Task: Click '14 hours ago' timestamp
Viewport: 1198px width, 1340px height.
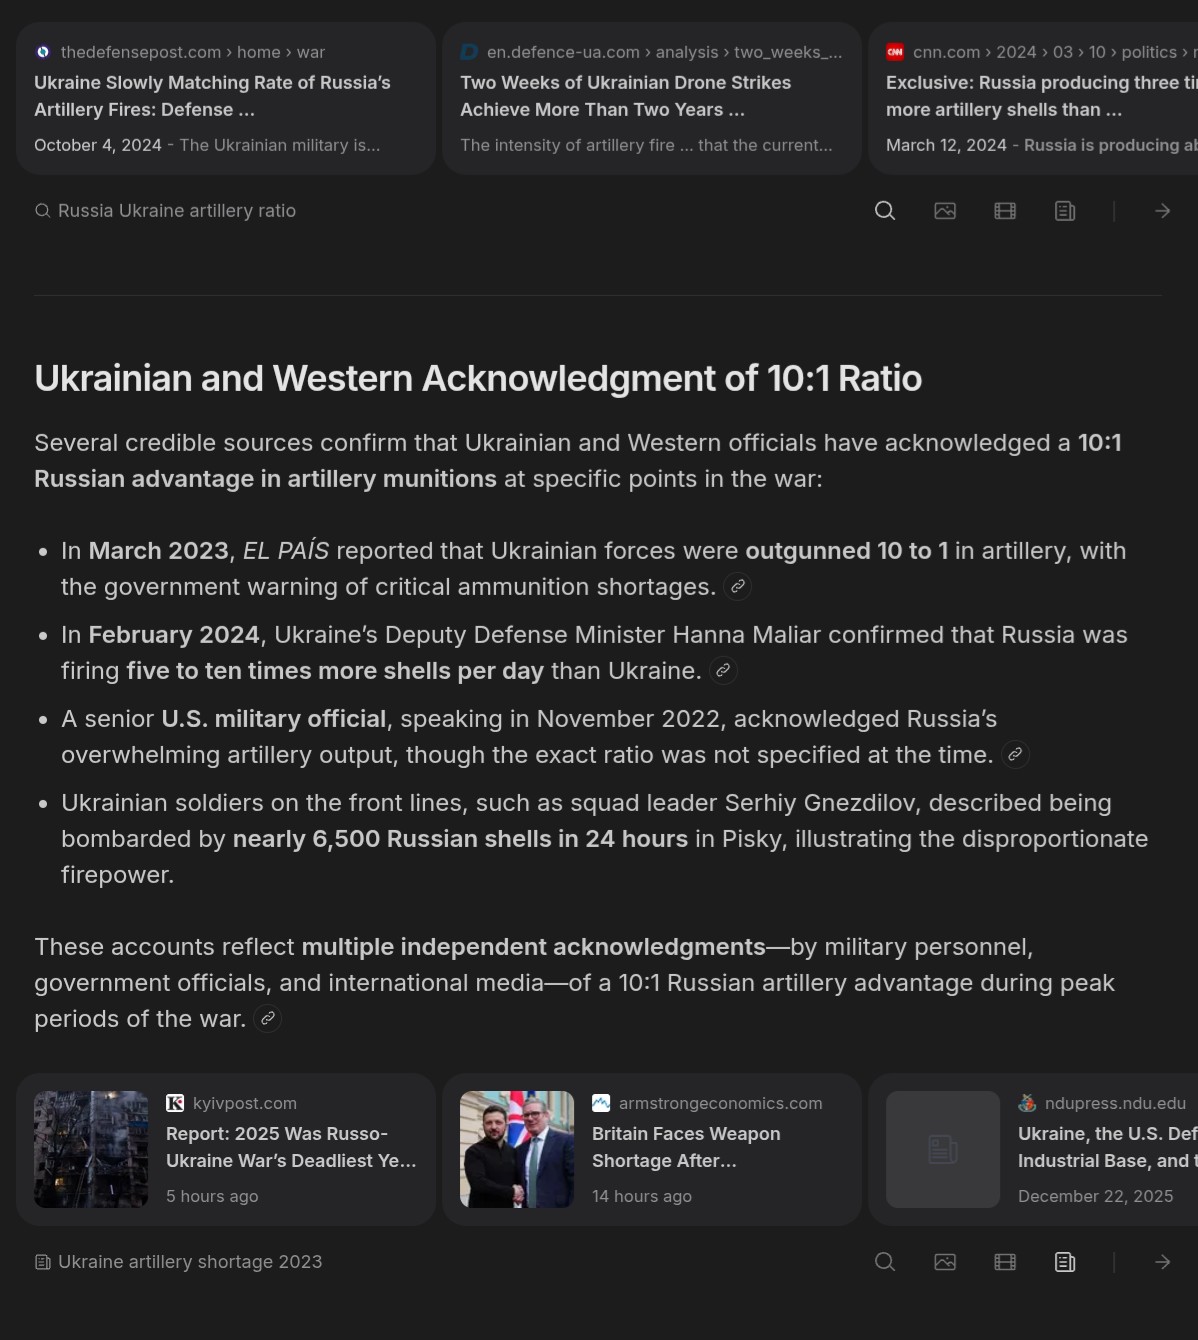Action: (642, 1196)
